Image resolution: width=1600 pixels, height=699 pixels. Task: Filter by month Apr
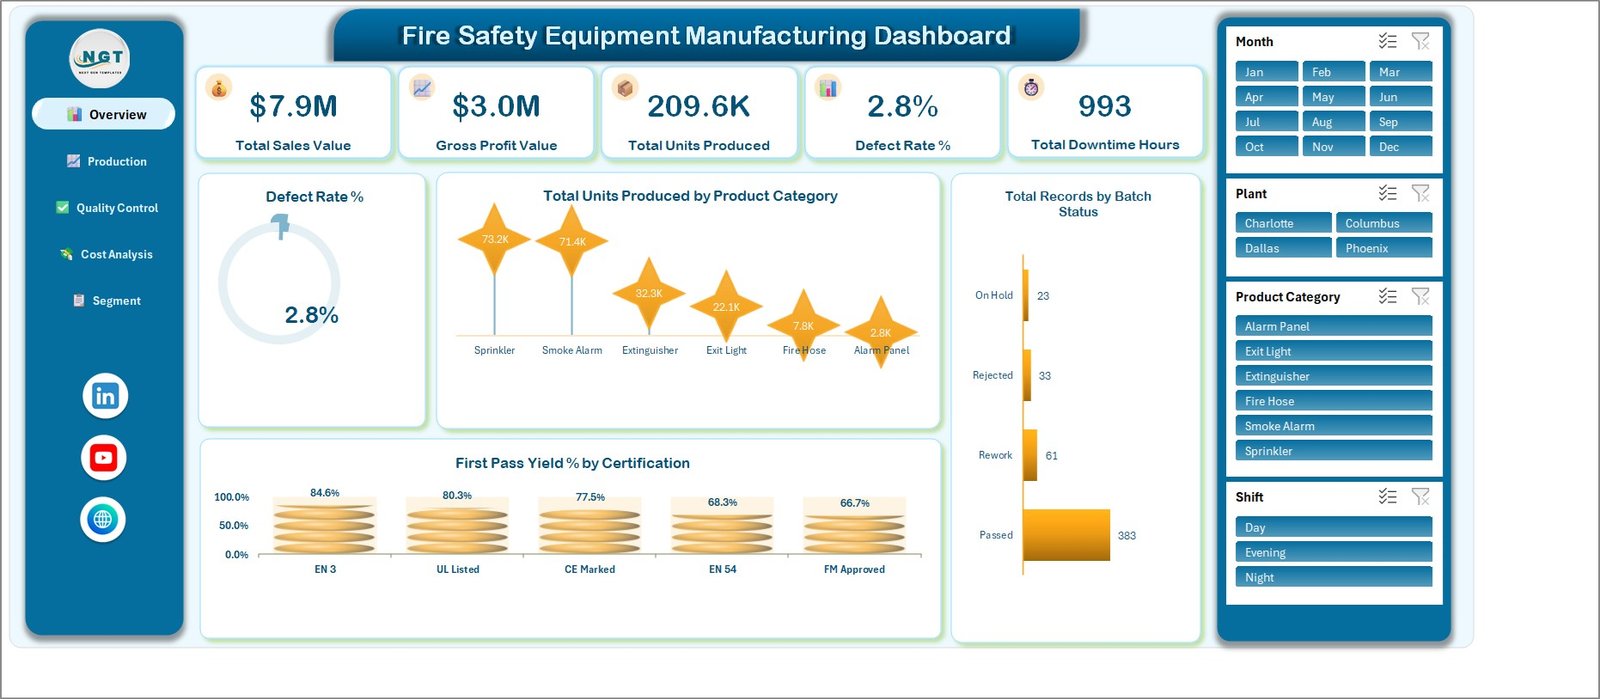tap(1267, 97)
